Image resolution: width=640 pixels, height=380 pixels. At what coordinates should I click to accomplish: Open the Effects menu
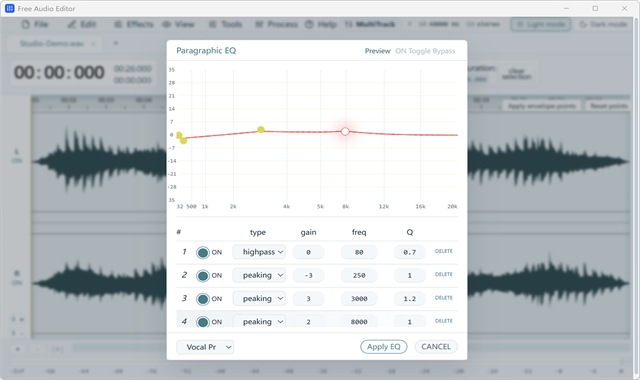(x=133, y=24)
